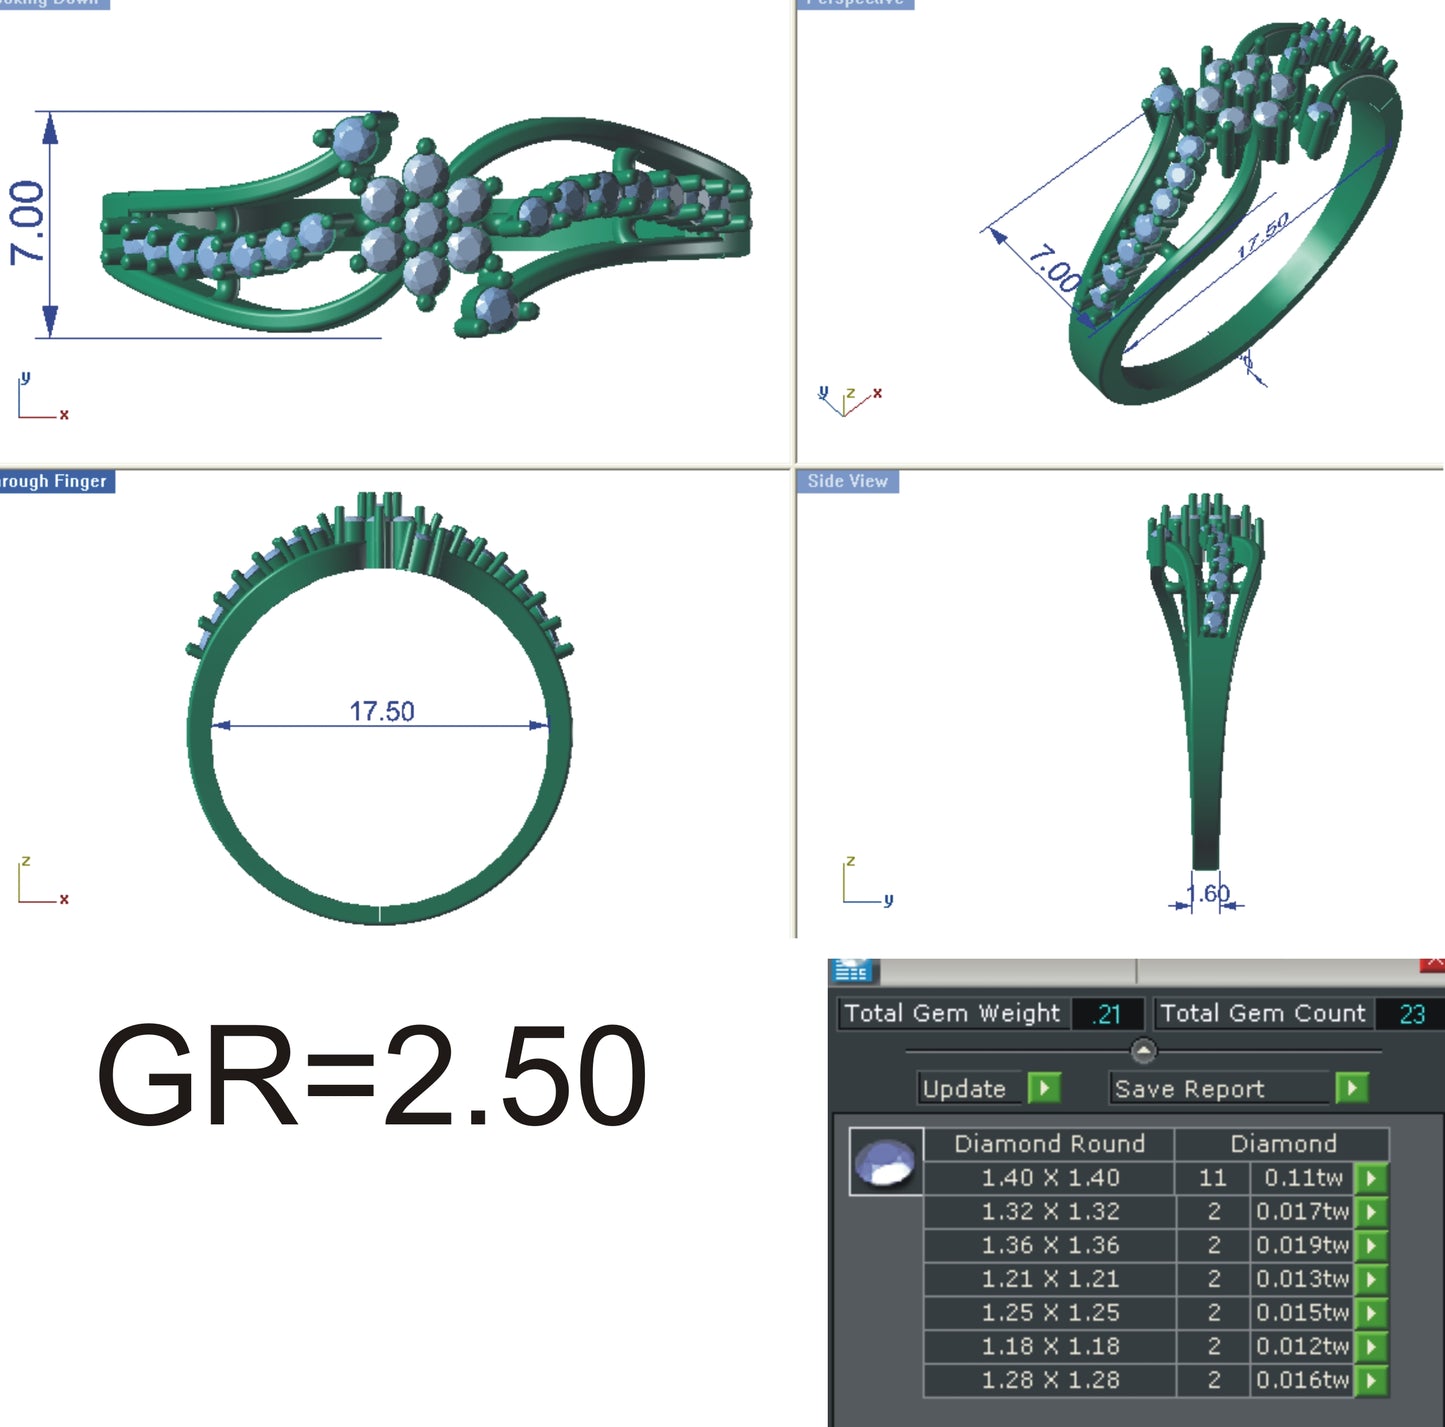1445x1427 pixels.
Task: Click the 'Diamond' column header
Action: click(x=1283, y=1144)
